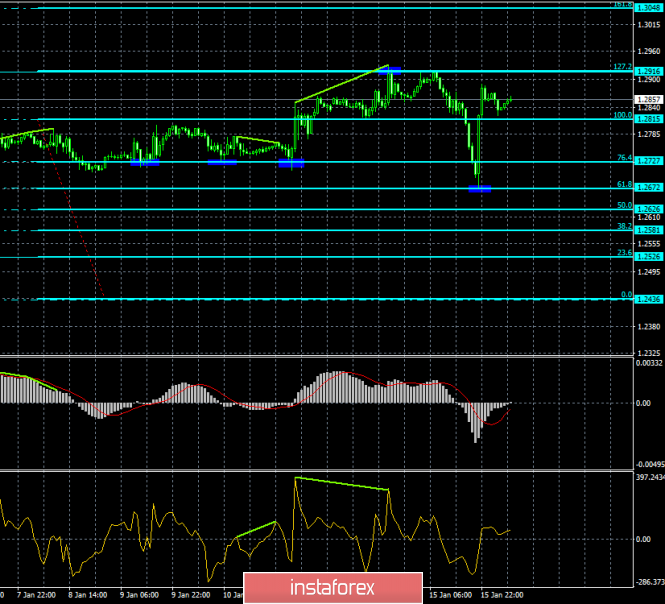The width and height of the screenshot is (665, 604).
Task: Click the 50.0 Fibonacci price tag 1.2626
Action: pyautogui.click(x=649, y=209)
